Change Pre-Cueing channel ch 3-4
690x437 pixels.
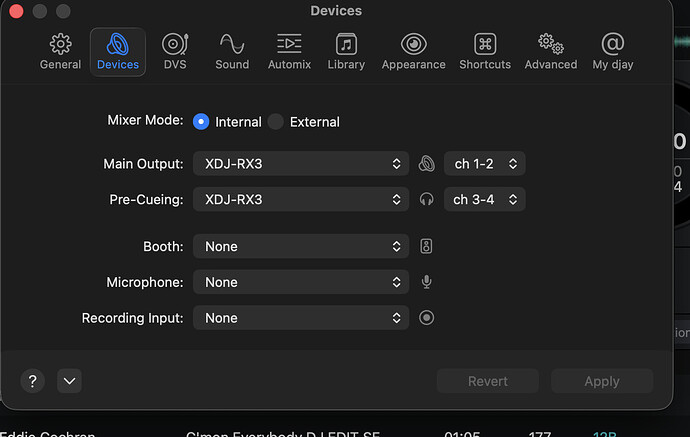[485, 200]
